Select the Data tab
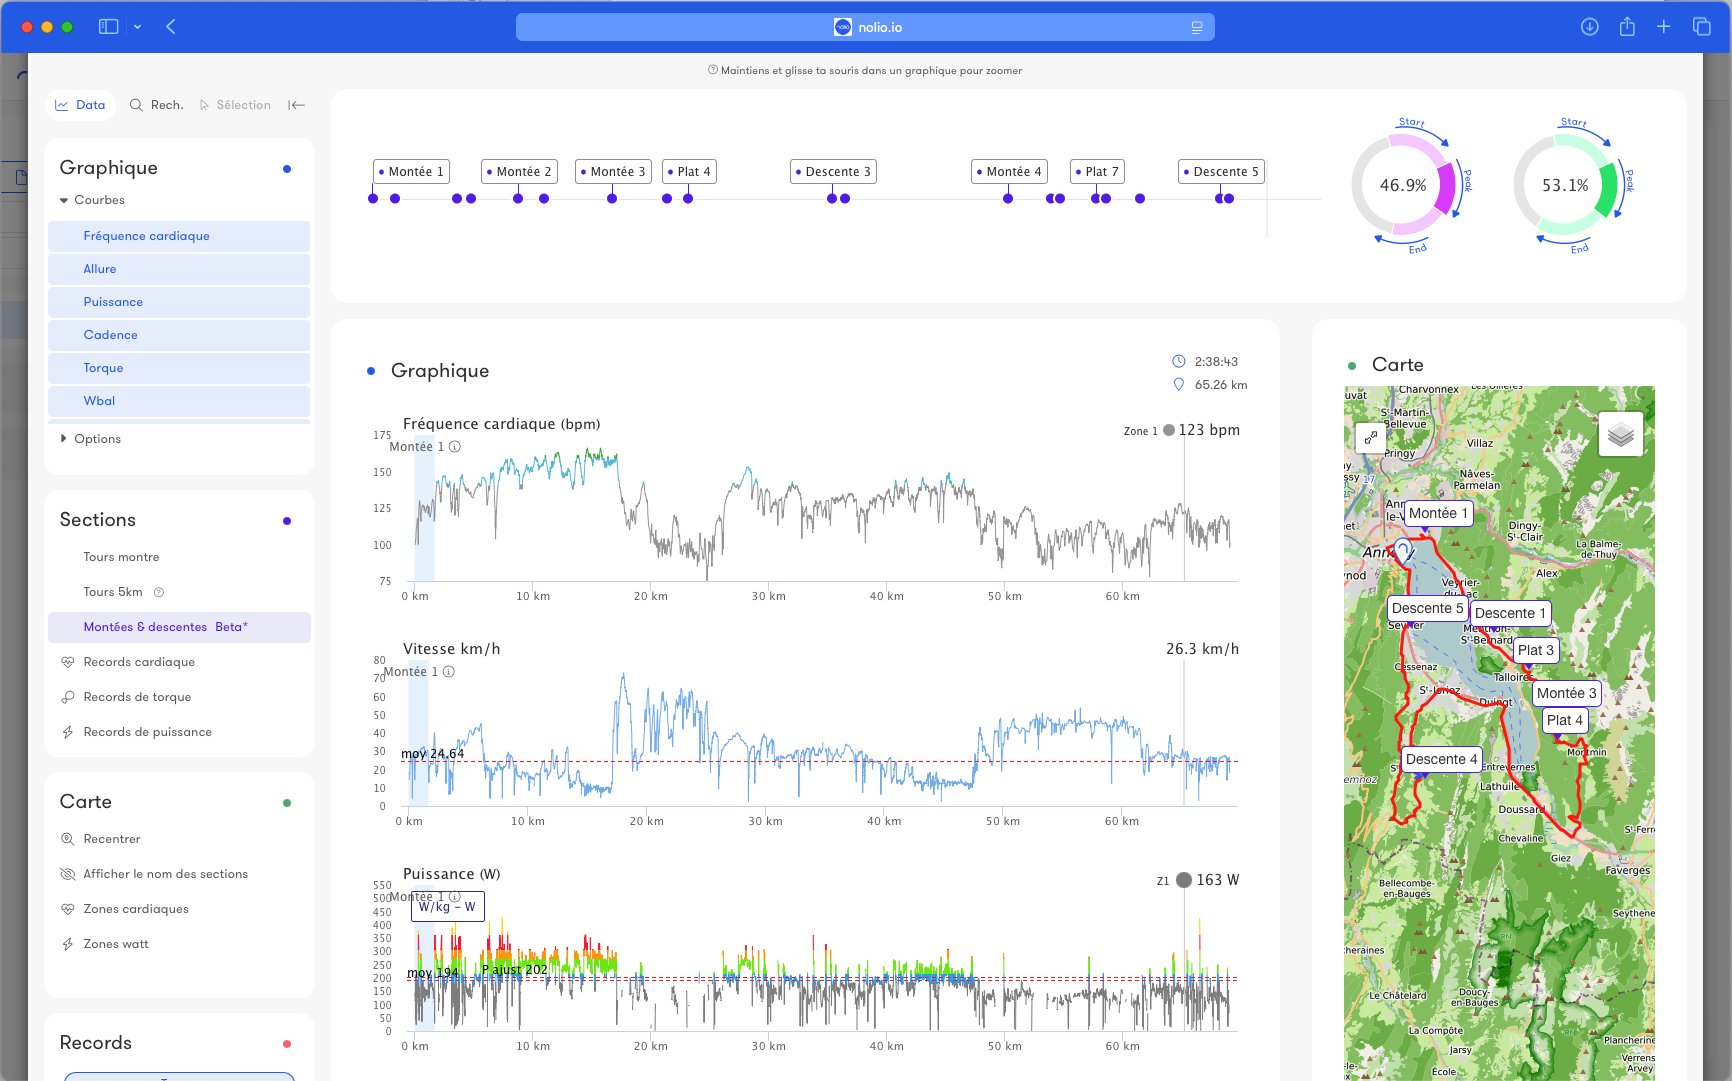1732x1081 pixels. [x=80, y=105]
